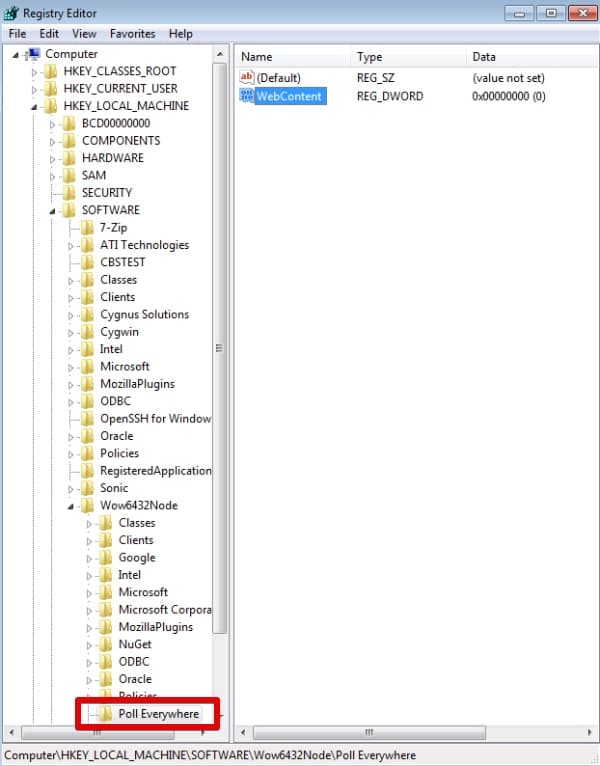
Task: Click the HARDWARE folder icon
Action: [69, 158]
